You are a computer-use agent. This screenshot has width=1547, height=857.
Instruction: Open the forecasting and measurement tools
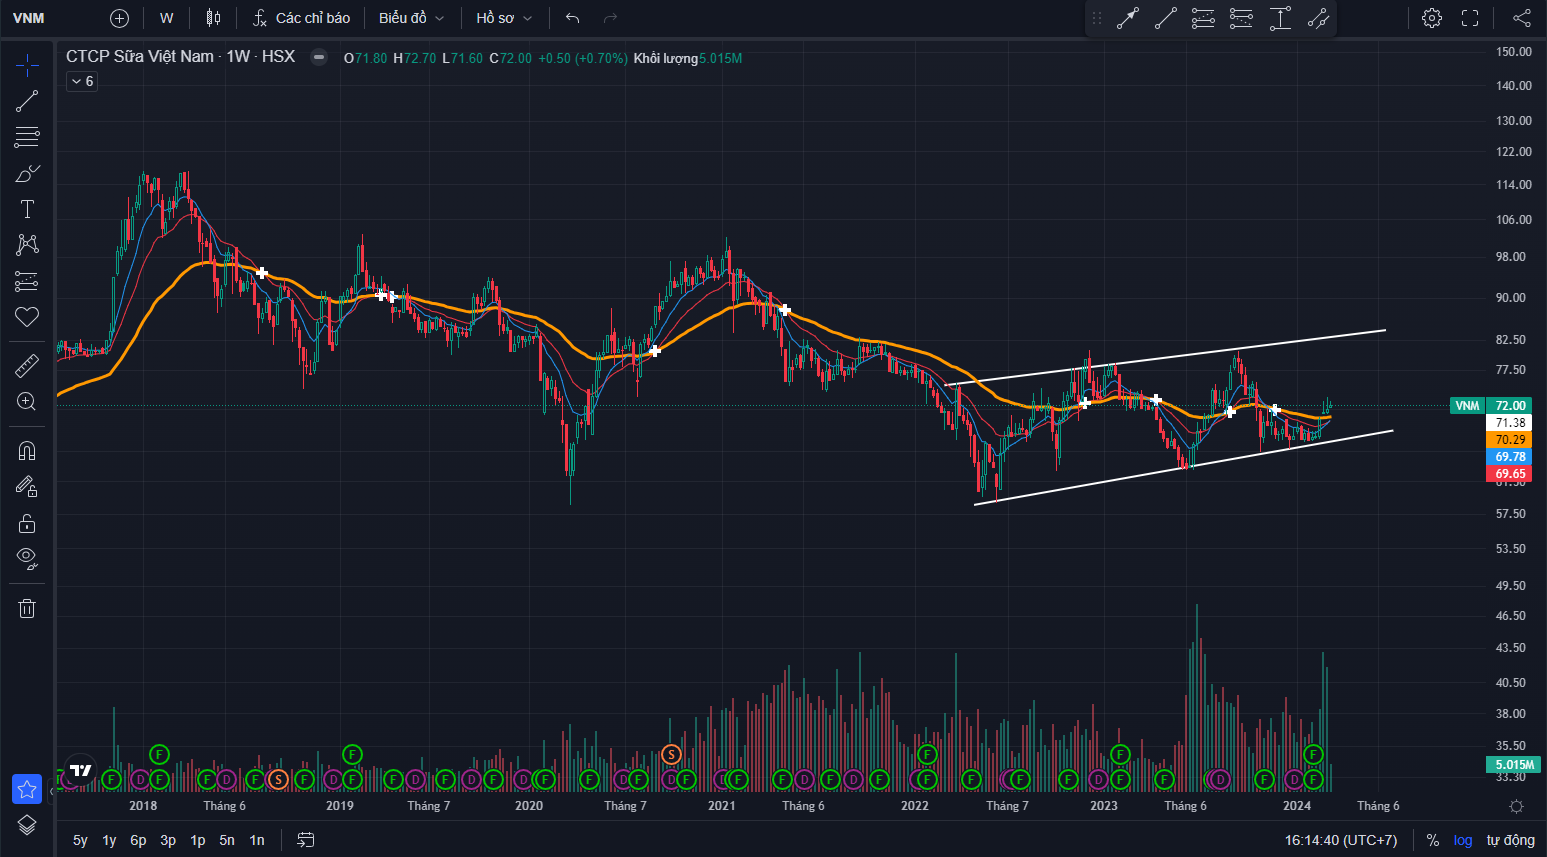[x=27, y=281]
